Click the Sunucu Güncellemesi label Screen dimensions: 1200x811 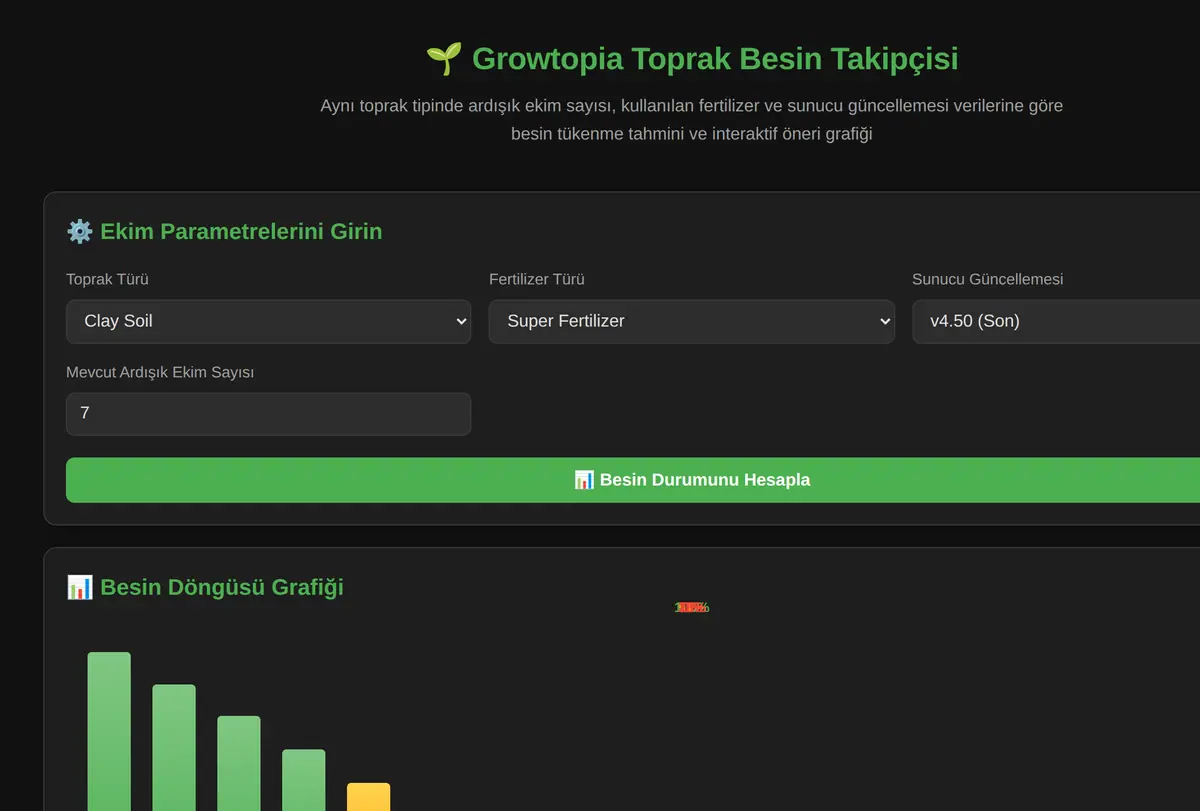[x=988, y=279]
